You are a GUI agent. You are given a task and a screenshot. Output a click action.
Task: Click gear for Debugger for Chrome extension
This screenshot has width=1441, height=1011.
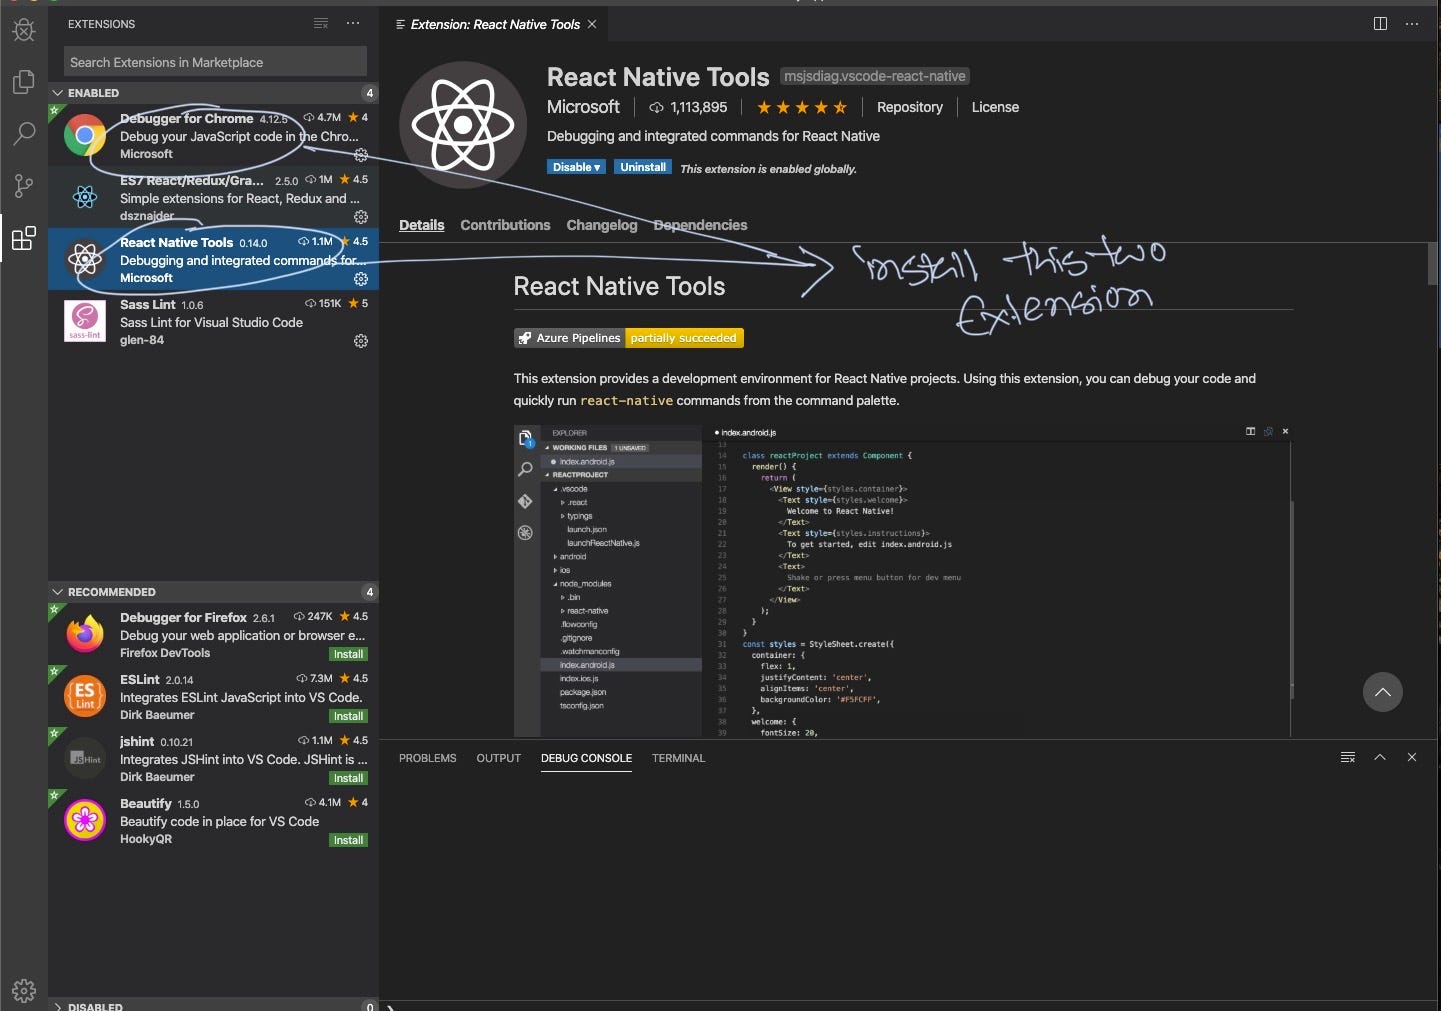(361, 155)
